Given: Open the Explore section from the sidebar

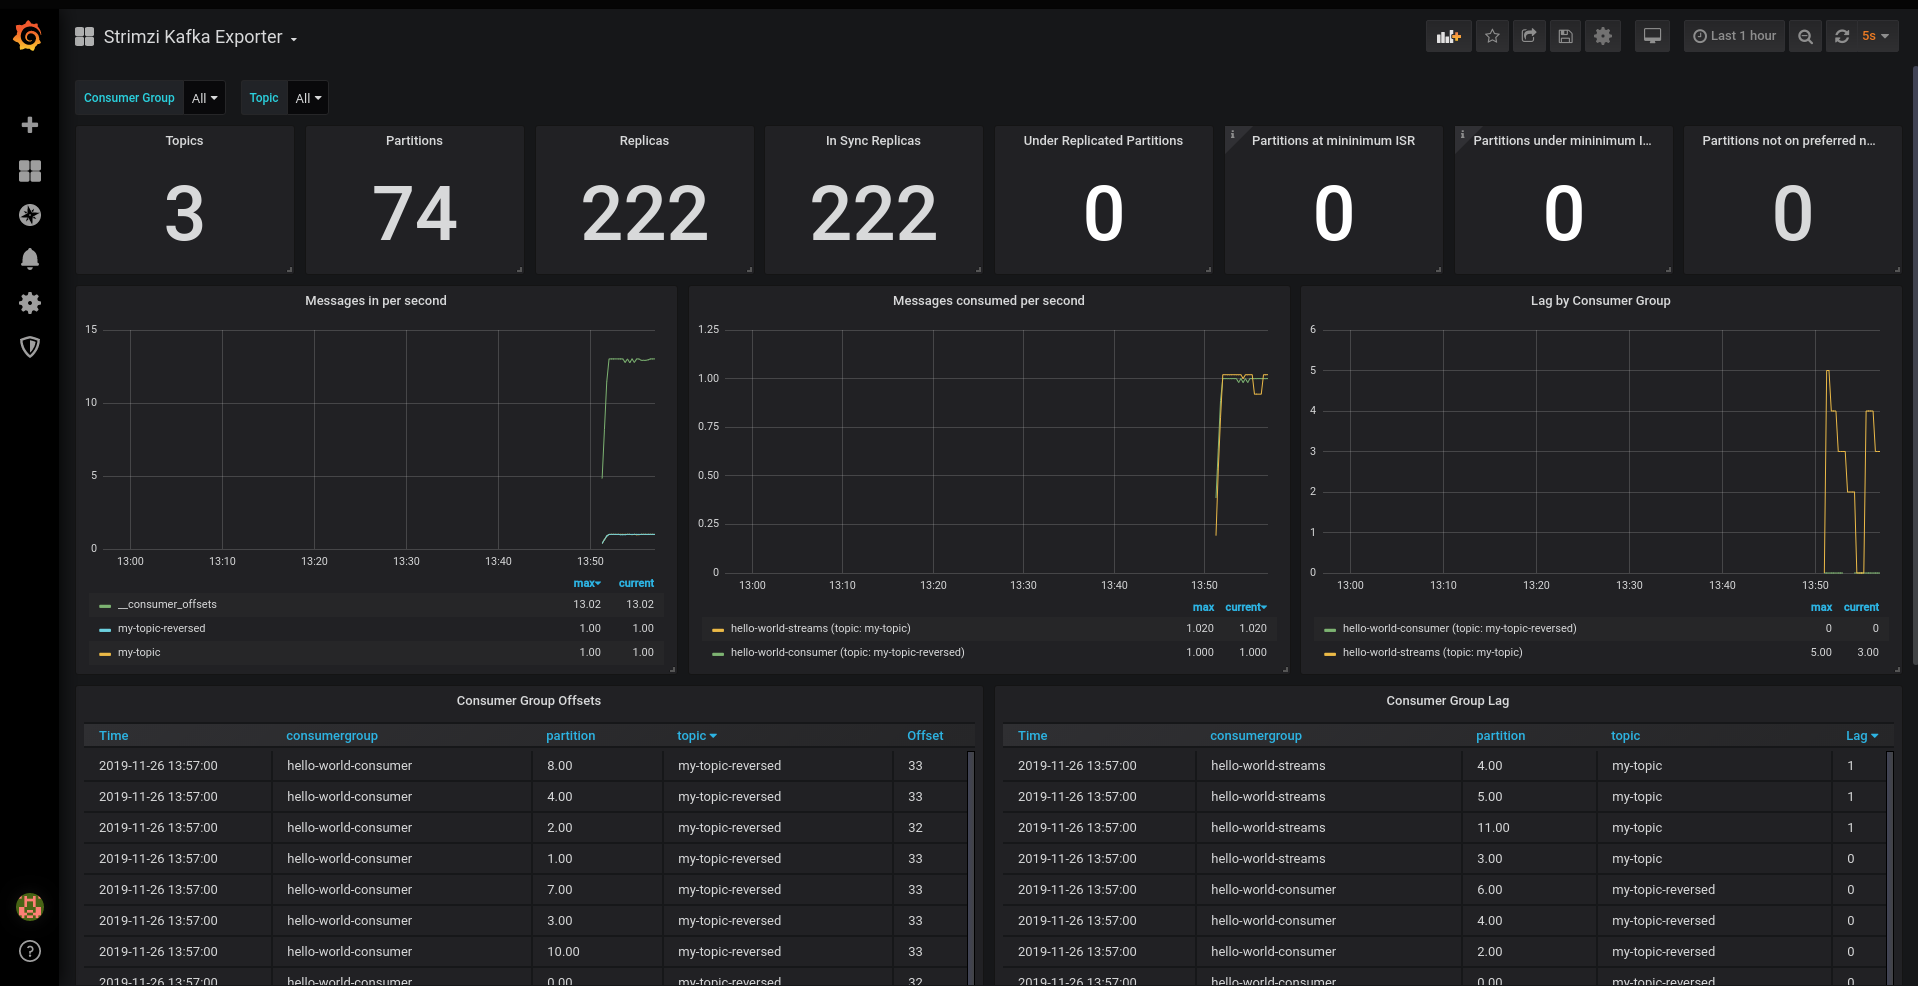Looking at the screenshot, I should tap(30, 215).
